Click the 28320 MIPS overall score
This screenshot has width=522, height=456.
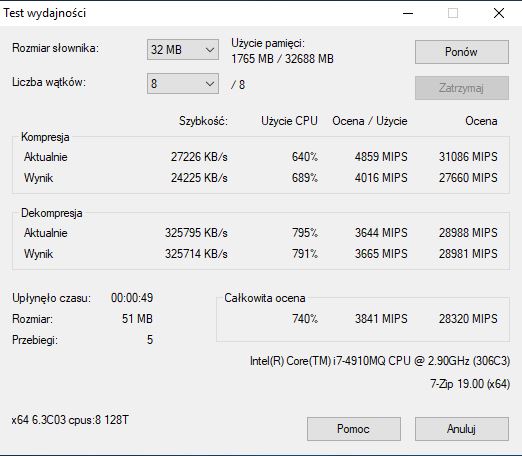(468, 319)
